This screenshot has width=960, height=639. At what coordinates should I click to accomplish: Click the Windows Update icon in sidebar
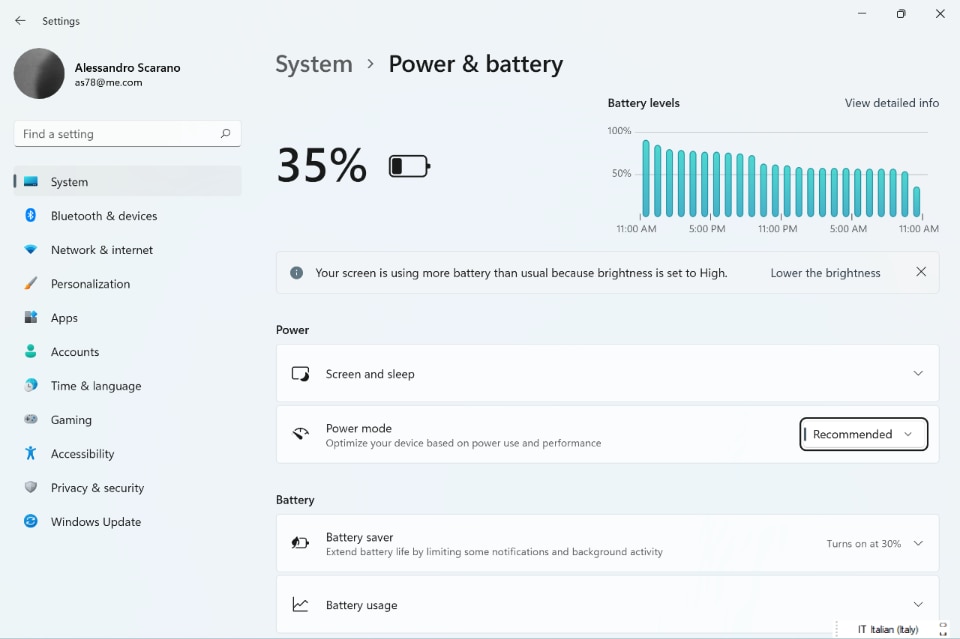[31, 522]
